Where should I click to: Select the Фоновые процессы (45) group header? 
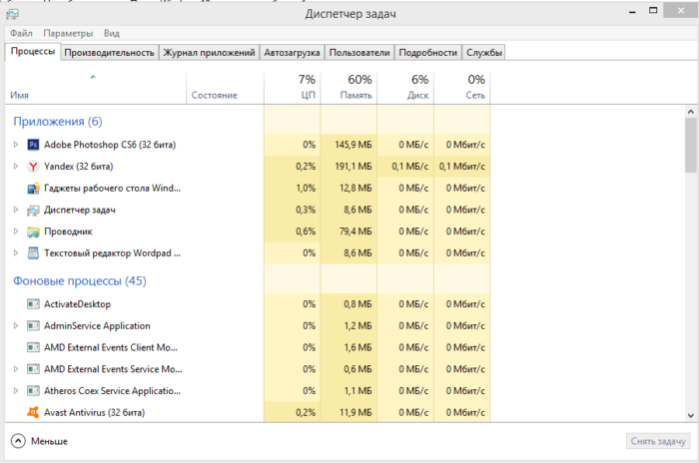tap(80, 281)
